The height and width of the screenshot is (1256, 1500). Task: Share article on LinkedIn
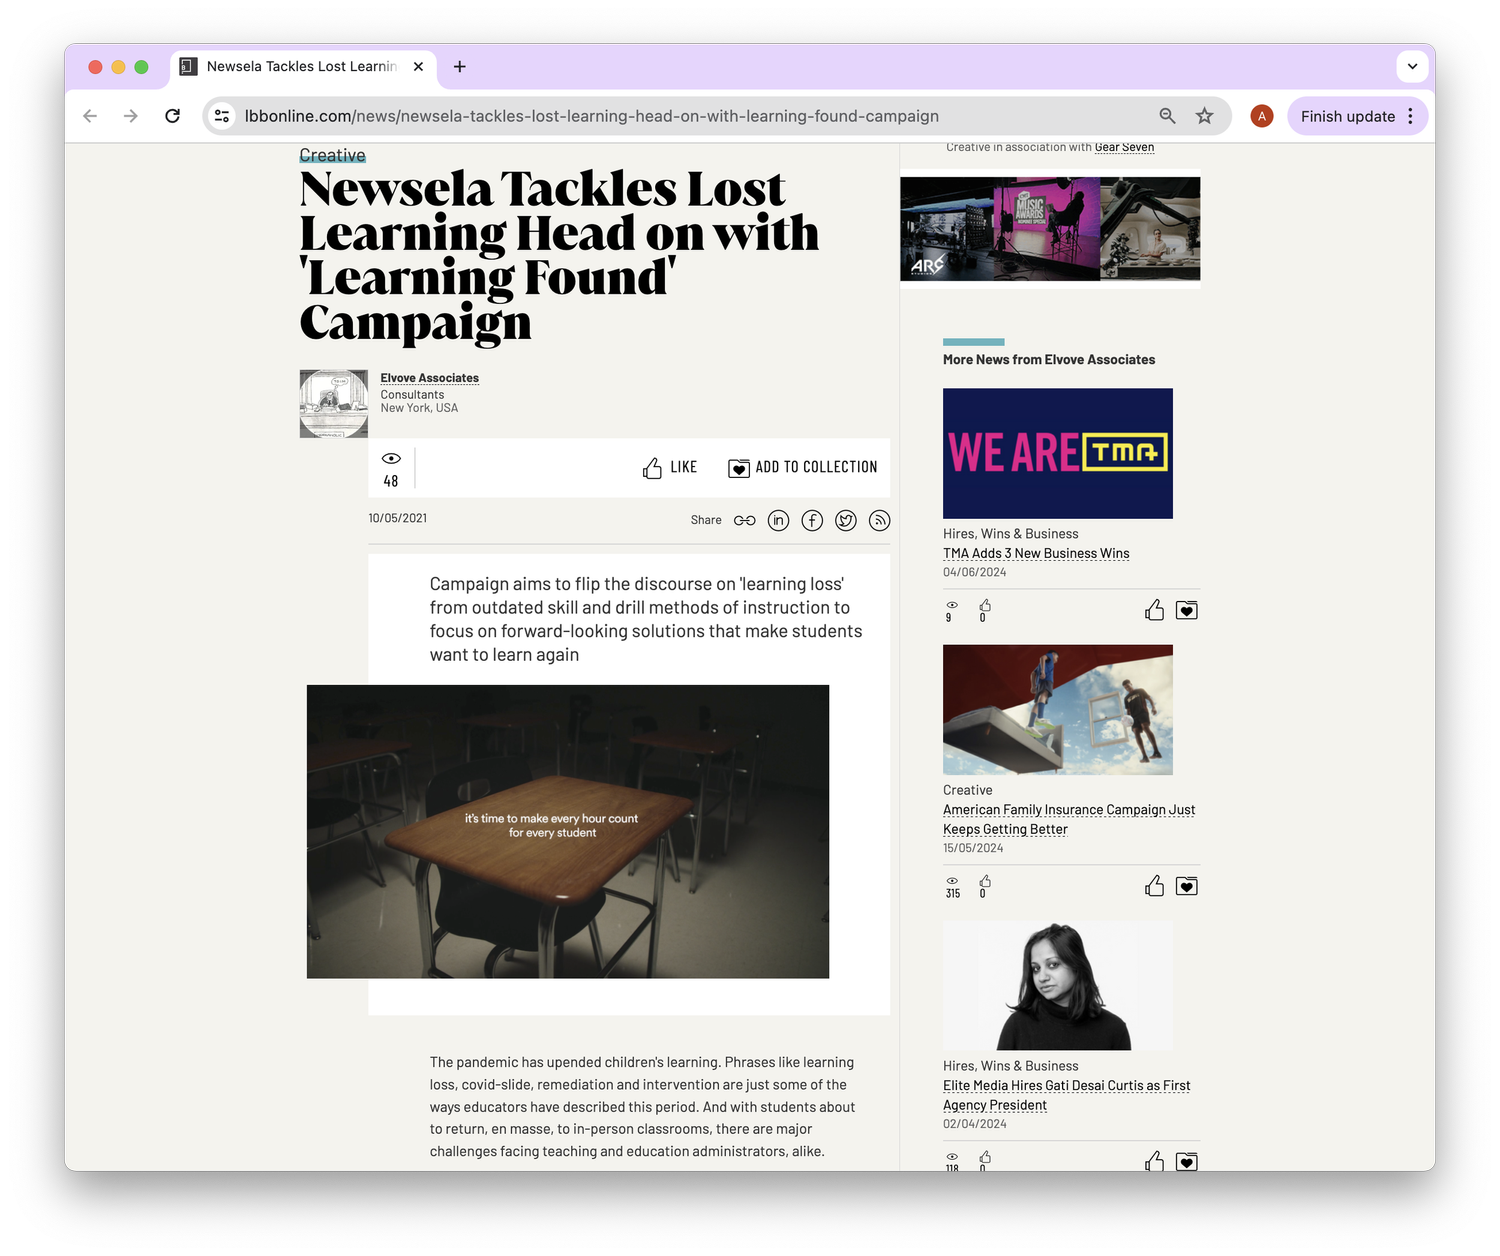[778, 520]
